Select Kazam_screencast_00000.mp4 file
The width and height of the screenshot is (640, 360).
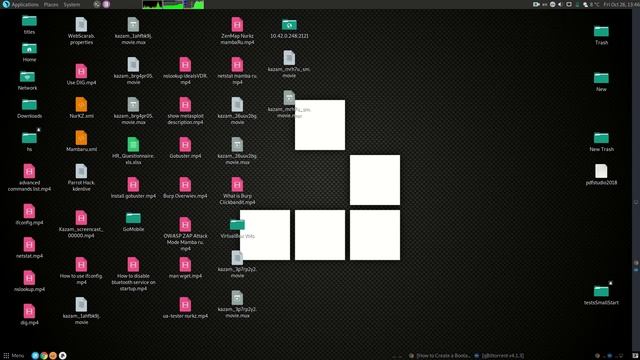click(x=81, y=224)
